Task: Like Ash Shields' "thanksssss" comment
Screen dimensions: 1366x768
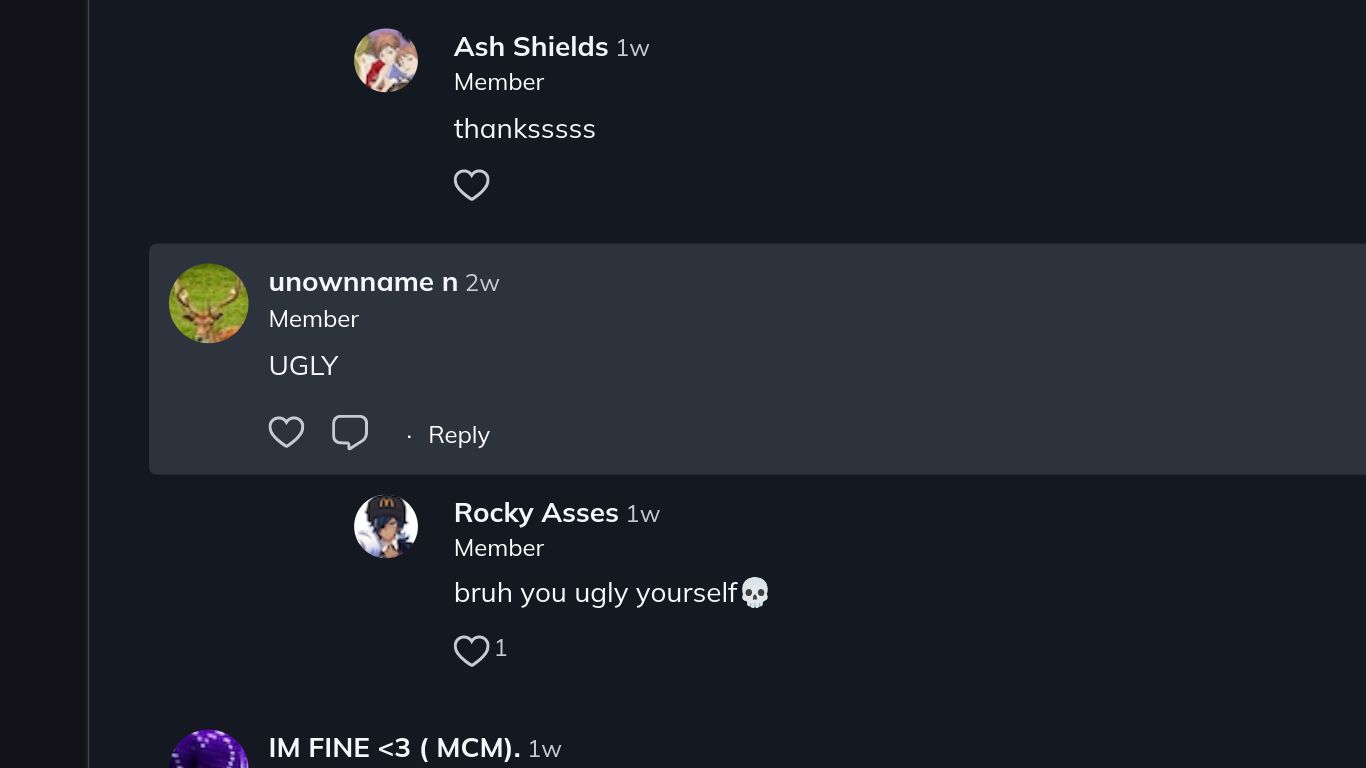Action: [471, 185]
